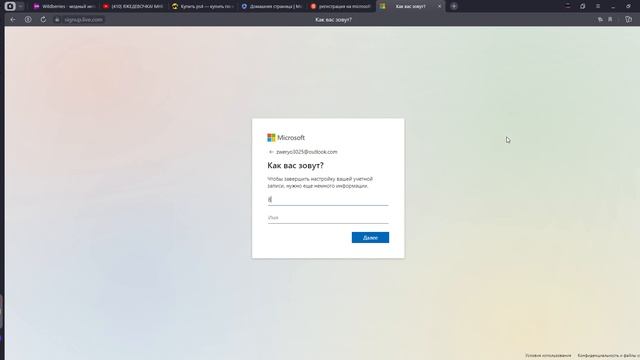Click the browser back arrow
The width and height of the screenshot is (640, 360).
13,20
